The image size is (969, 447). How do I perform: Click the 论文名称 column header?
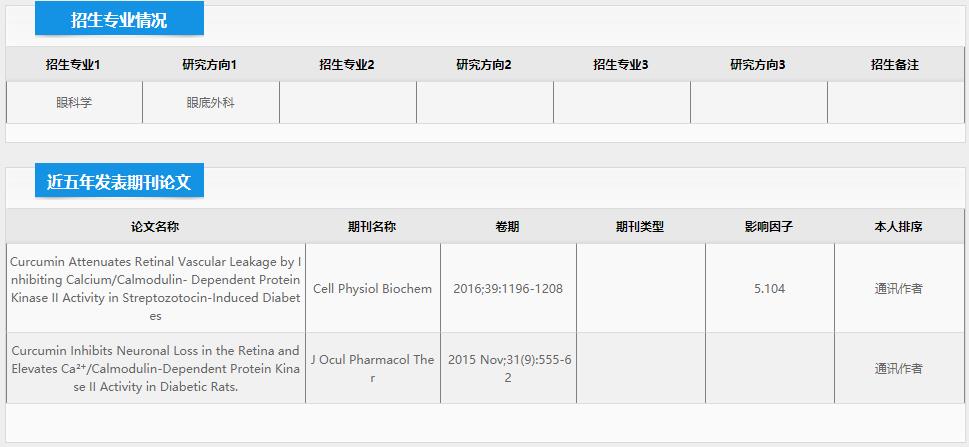tap(155, 227)
